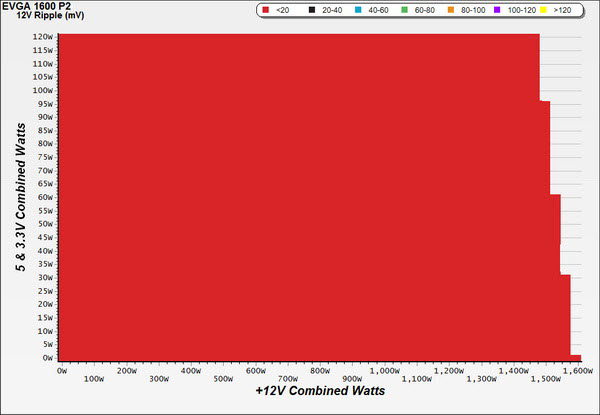The height and width of the screenshot is (415, 600).
Task: Click the 100w x-axis label
Action: 94,379
